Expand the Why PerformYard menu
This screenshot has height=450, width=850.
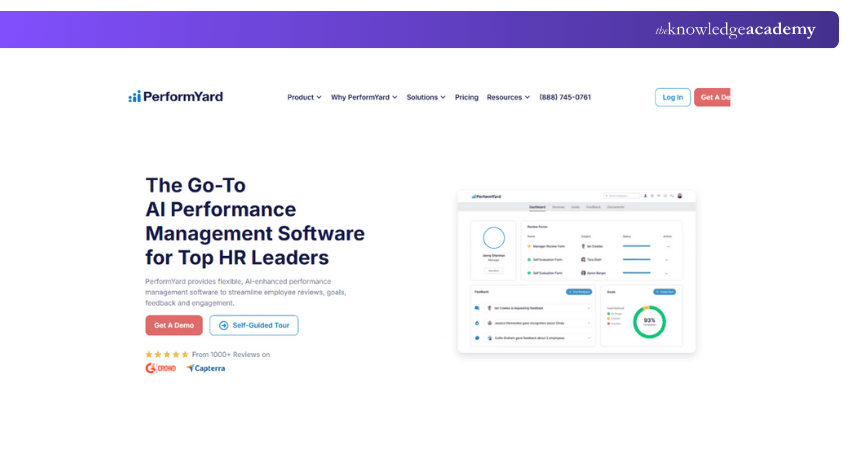(364, 97)
